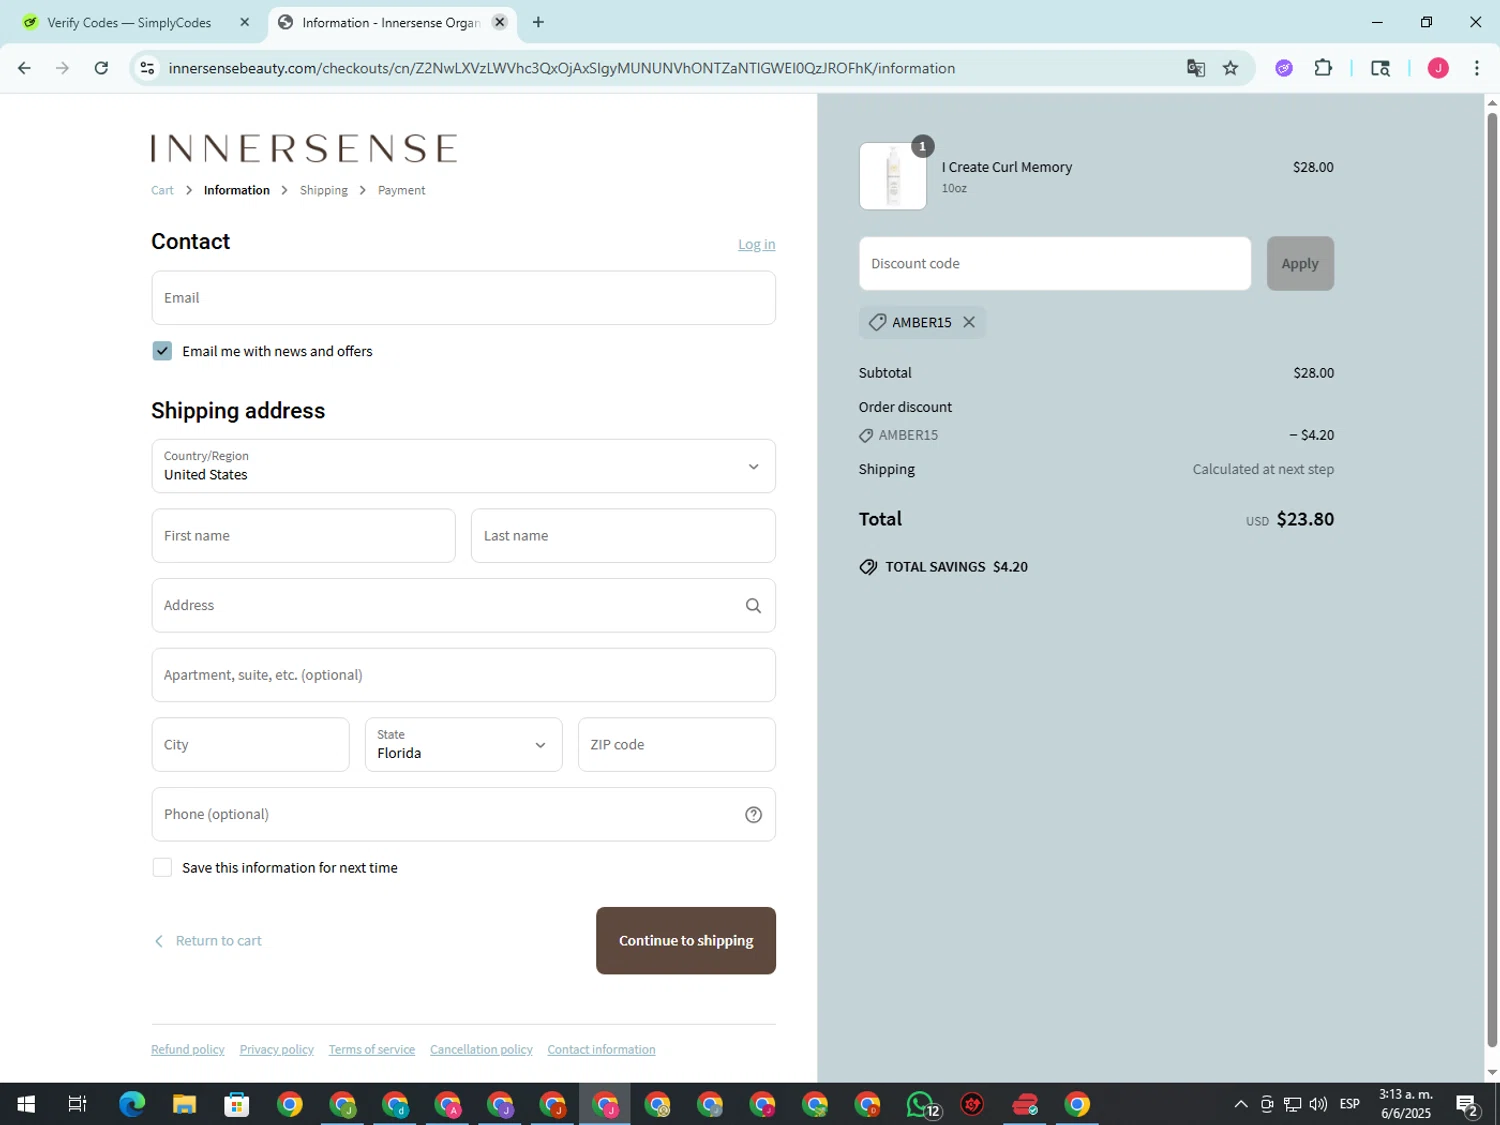
Task: Focus the Last name field
Action: pos(623,536)
